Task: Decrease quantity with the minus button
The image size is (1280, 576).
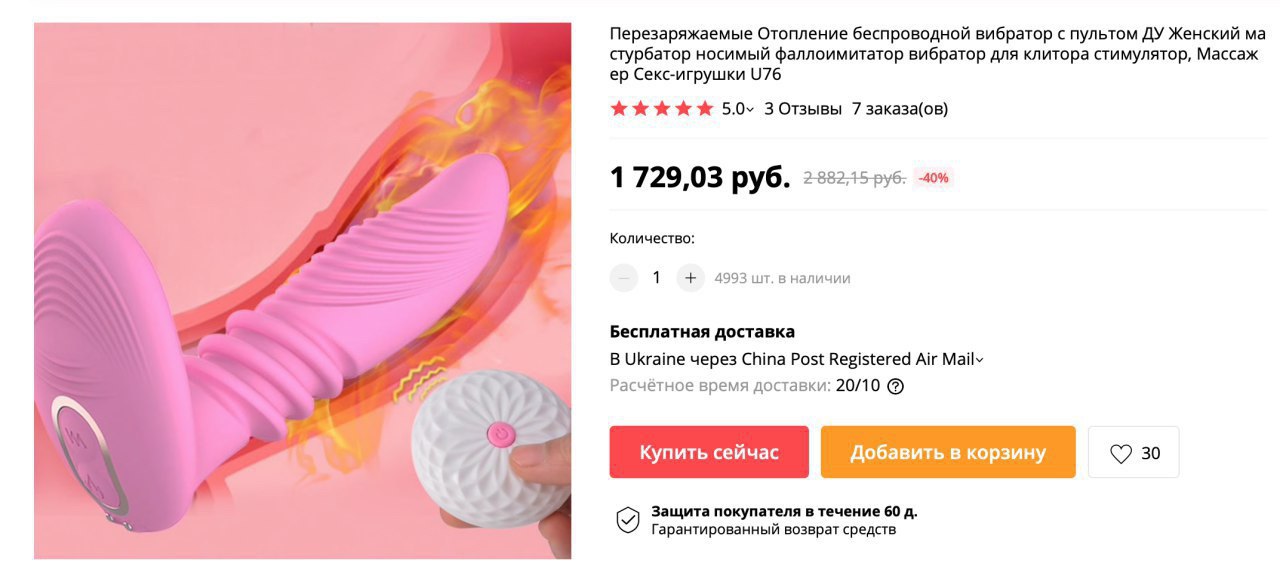Action: (624, 278)
